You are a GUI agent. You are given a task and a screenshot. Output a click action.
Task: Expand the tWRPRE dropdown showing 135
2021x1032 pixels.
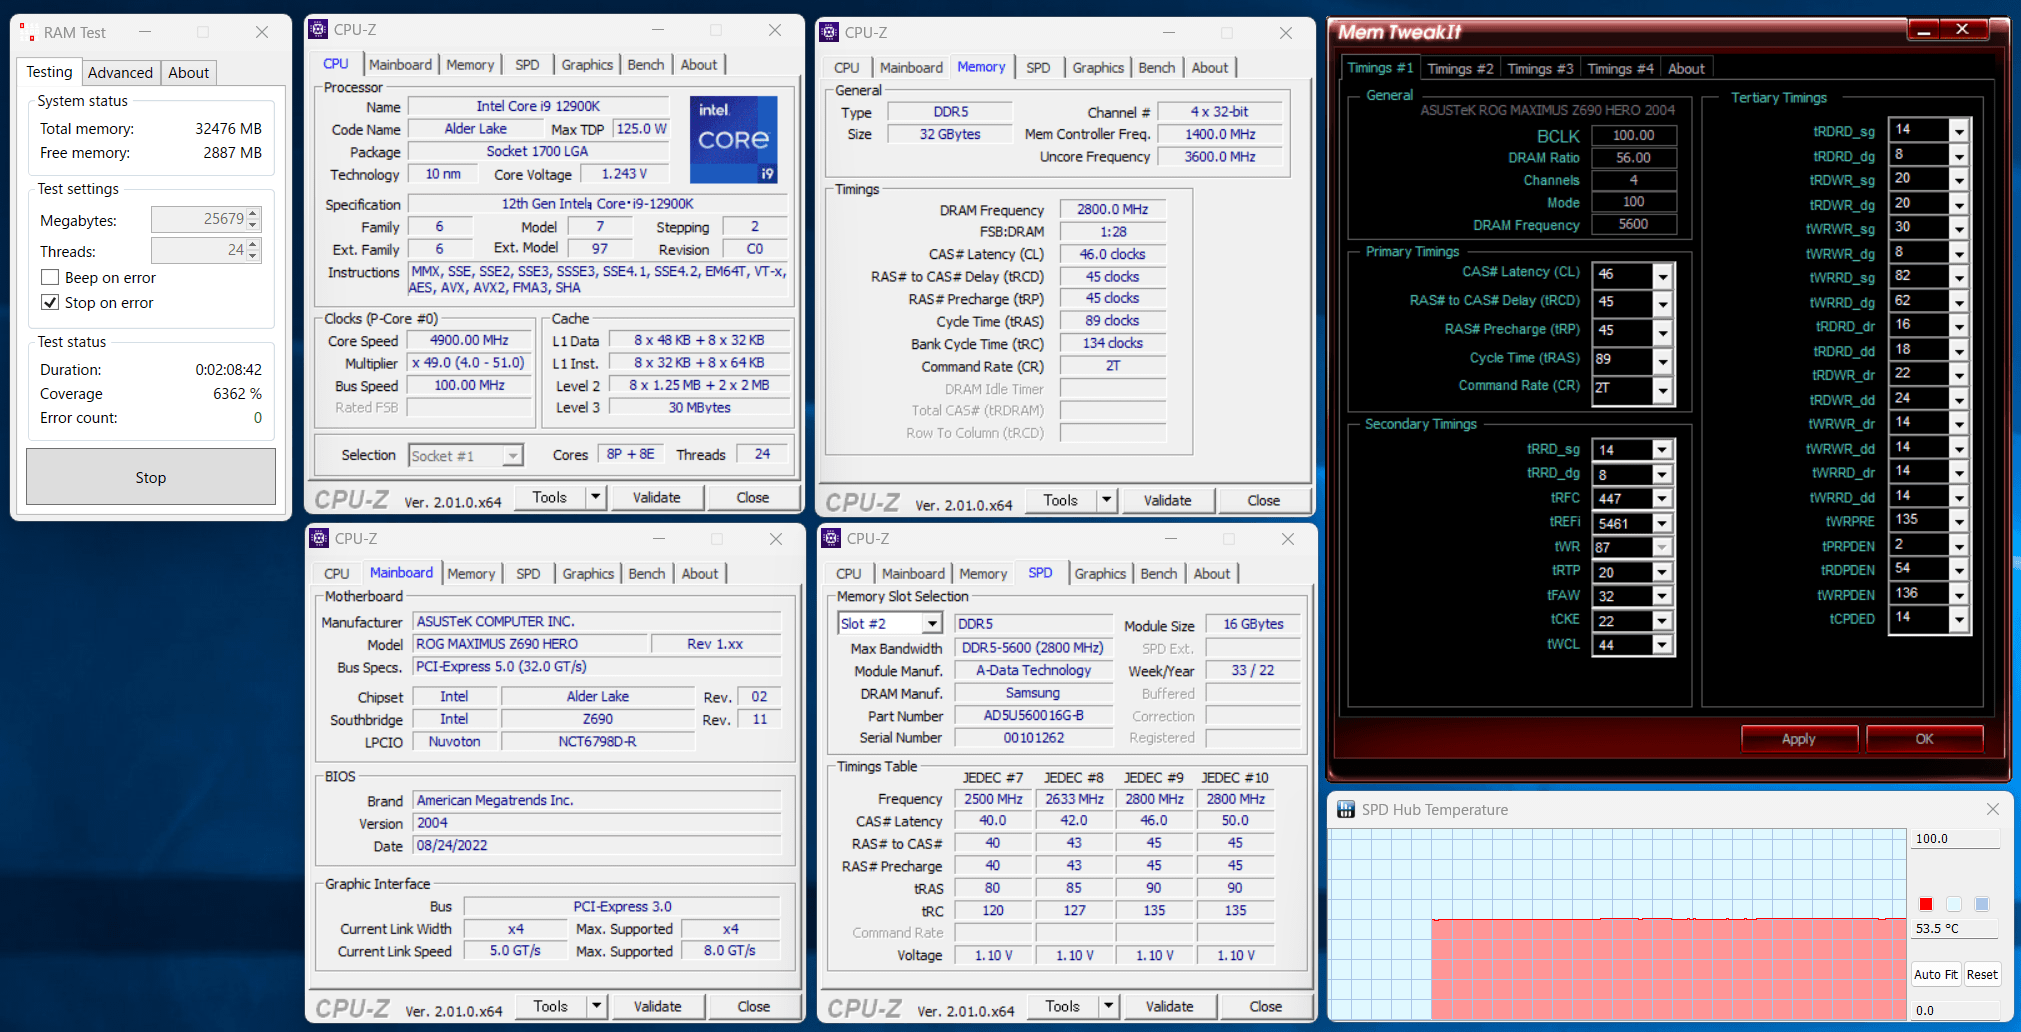click(x=1959, y=520)
